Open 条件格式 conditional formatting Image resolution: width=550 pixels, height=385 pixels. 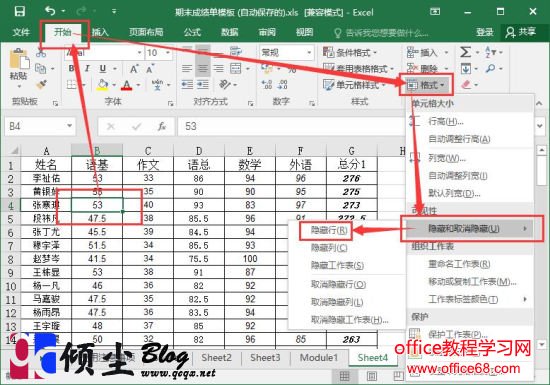point(349,53)
